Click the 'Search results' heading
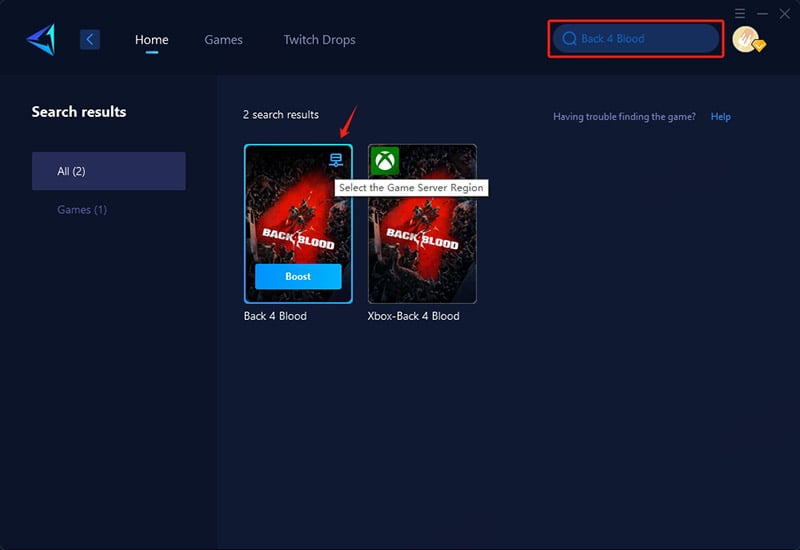 click(x=79, y=112)
